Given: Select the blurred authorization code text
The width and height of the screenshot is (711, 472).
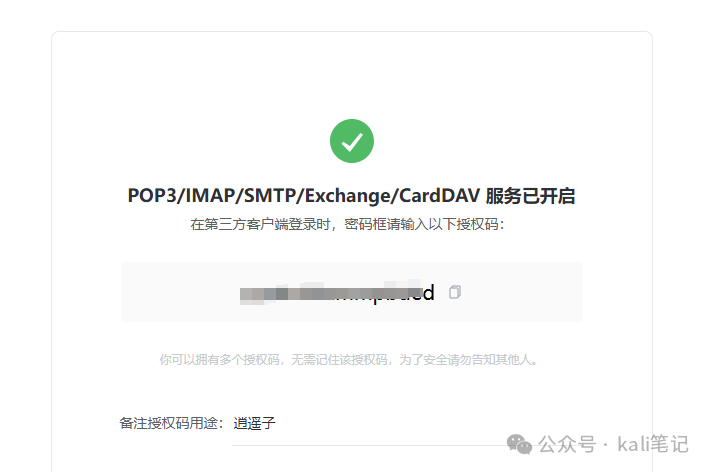Looking at the screenshot, I should click(x=337, y=293).
